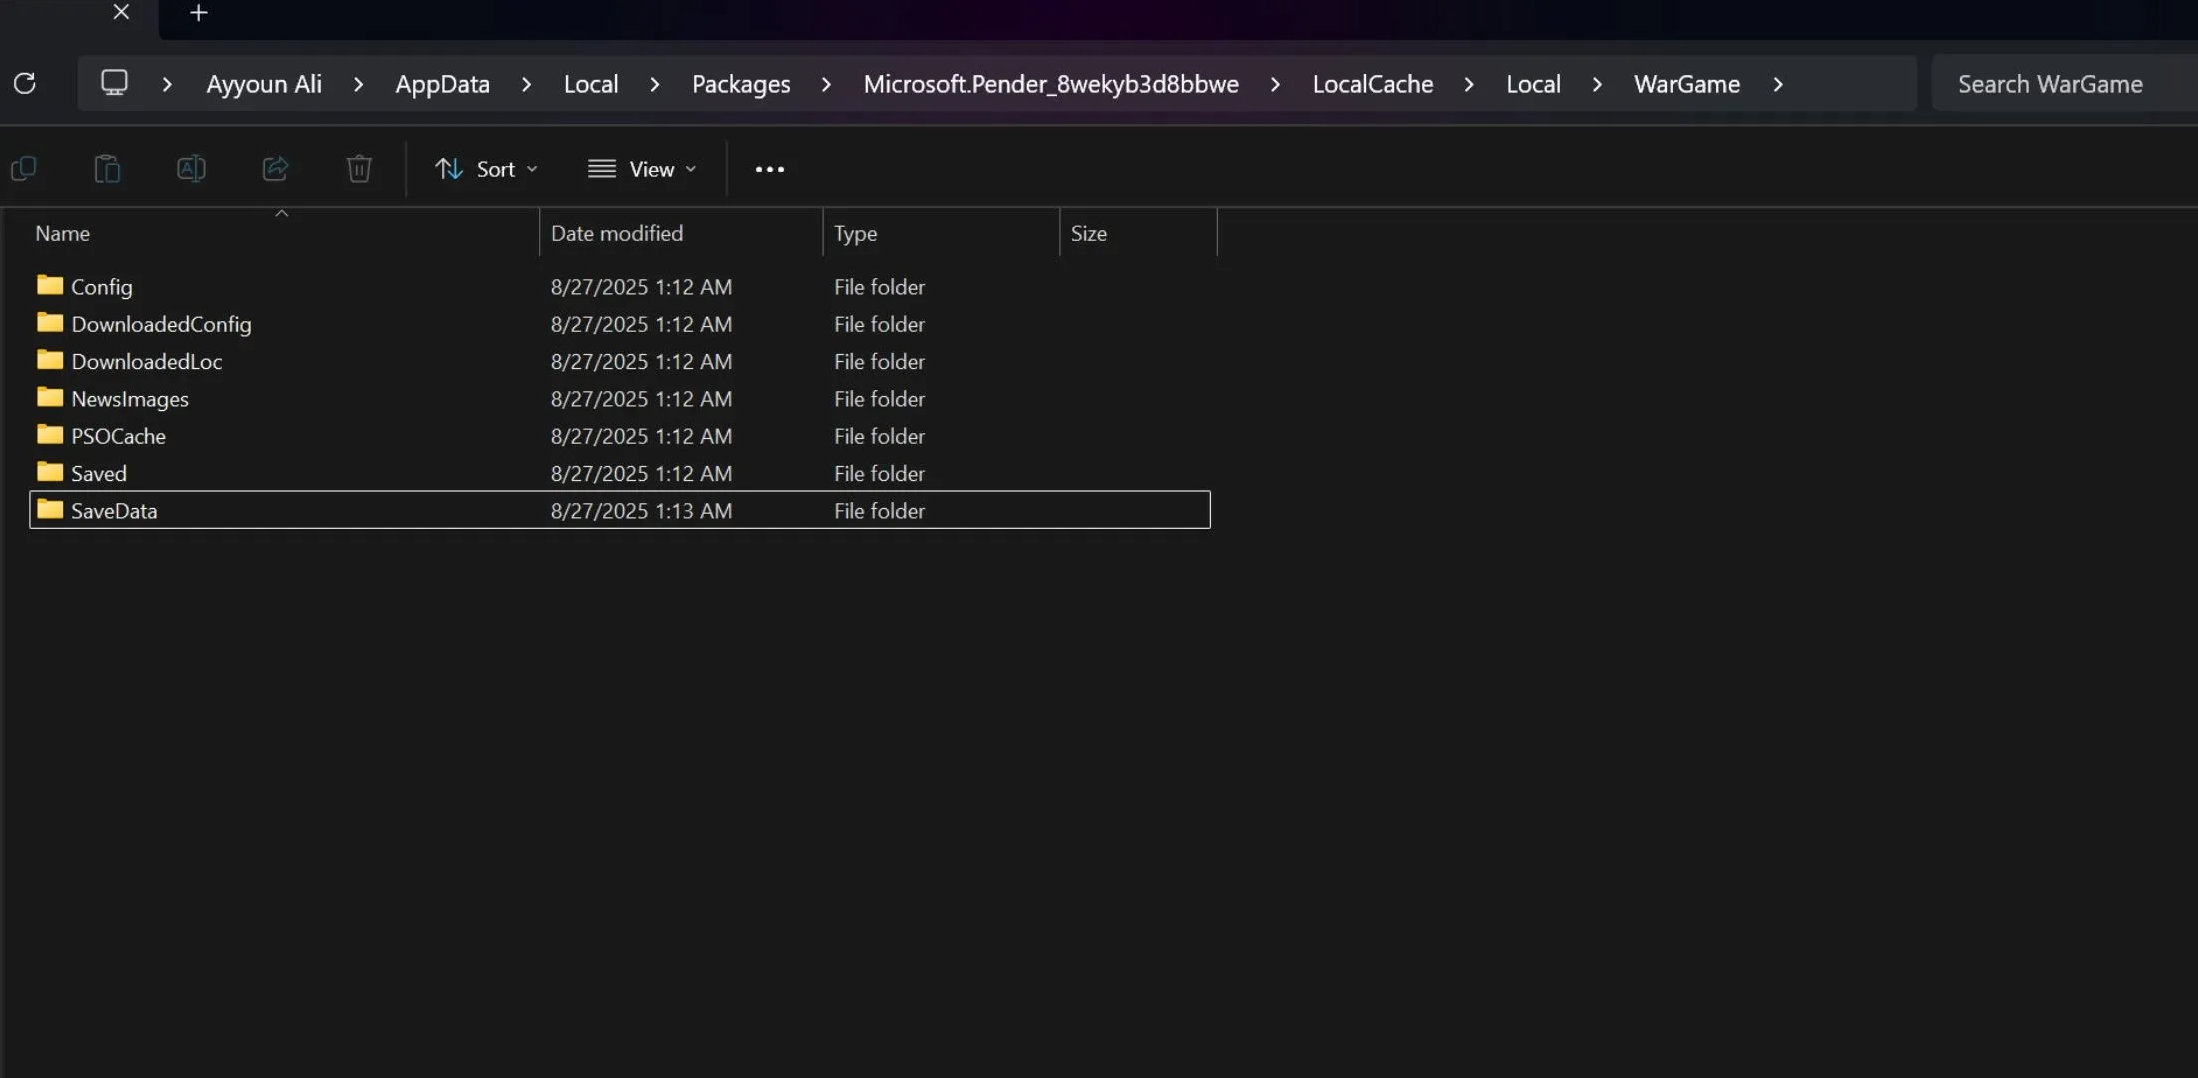2198x1078 pixels.
Task: Click the Delete trash icon
Action: (x=359, y=169)
